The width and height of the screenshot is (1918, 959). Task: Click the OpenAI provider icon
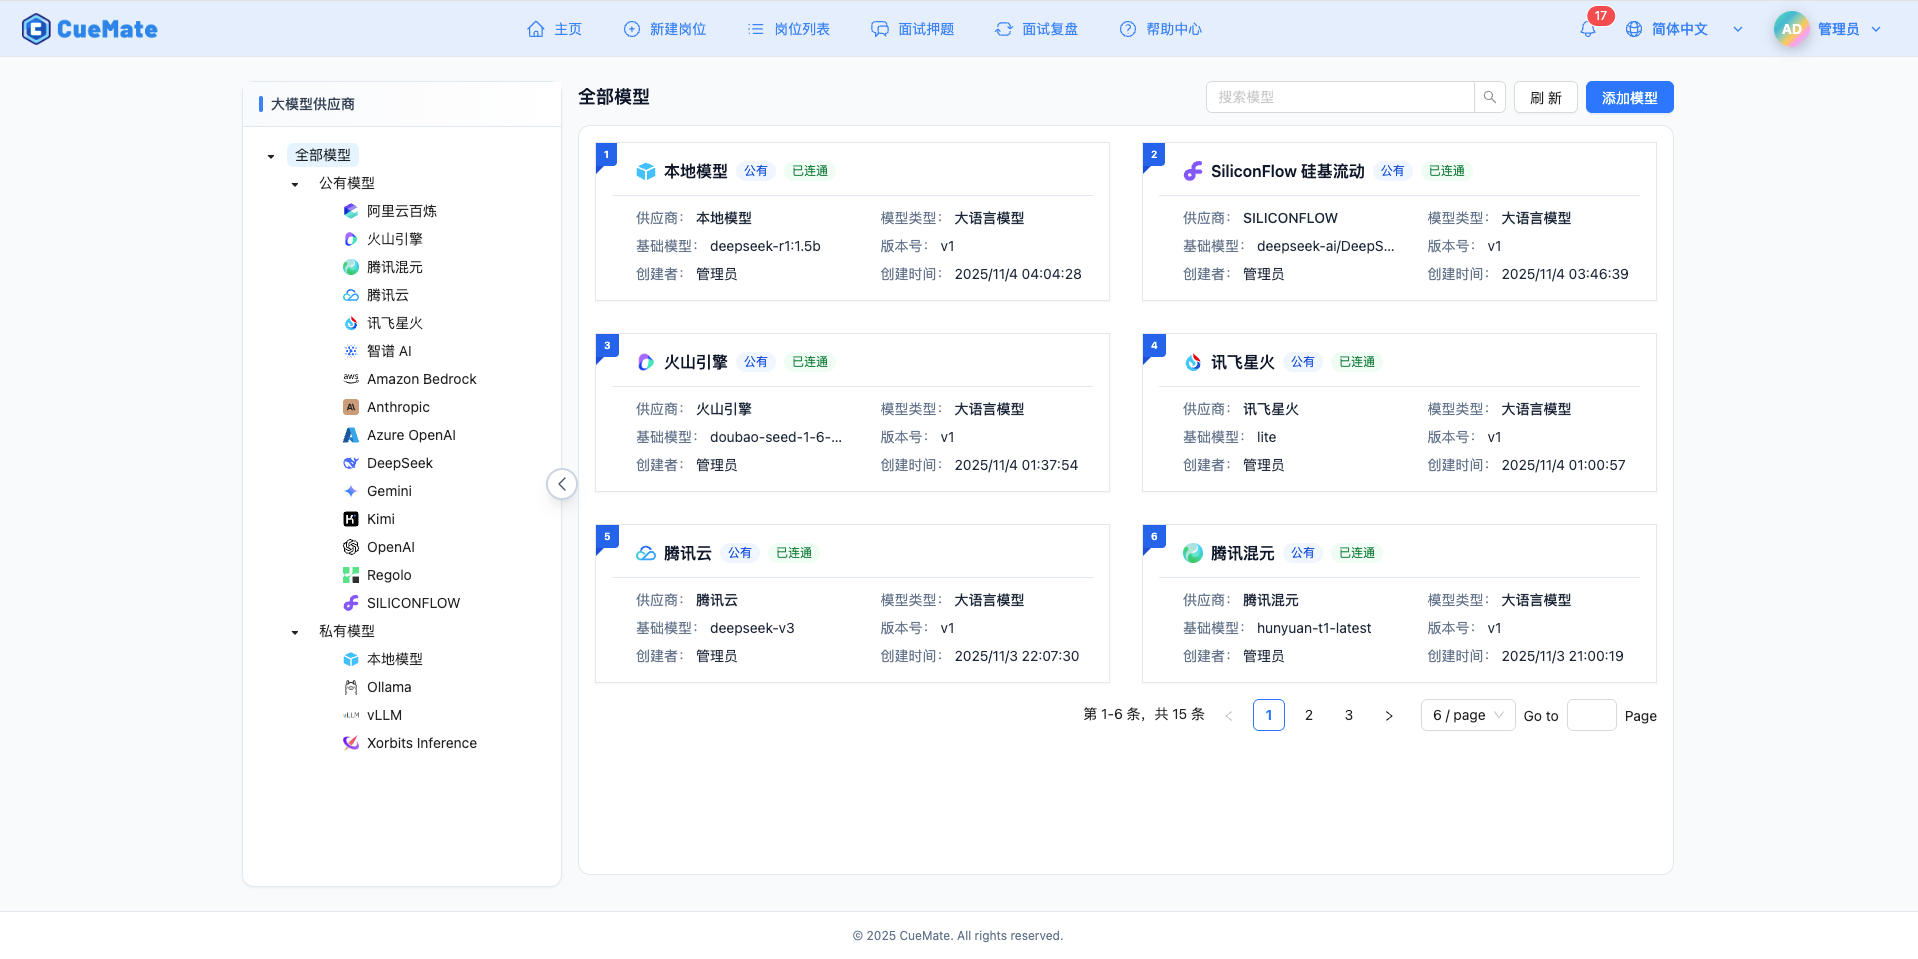350,547
